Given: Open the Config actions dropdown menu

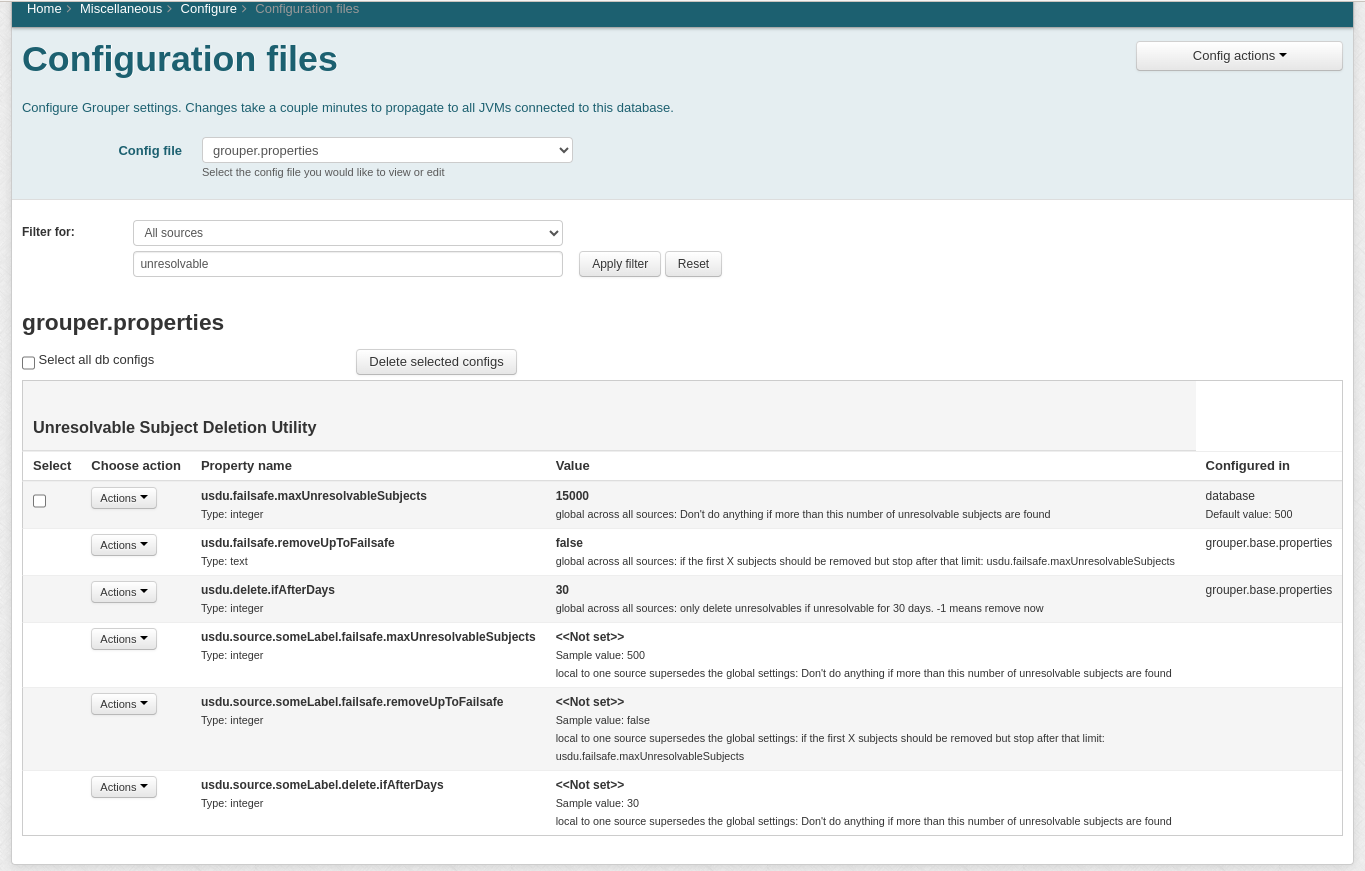Looking at the screenshot, I should [1238, 56].
